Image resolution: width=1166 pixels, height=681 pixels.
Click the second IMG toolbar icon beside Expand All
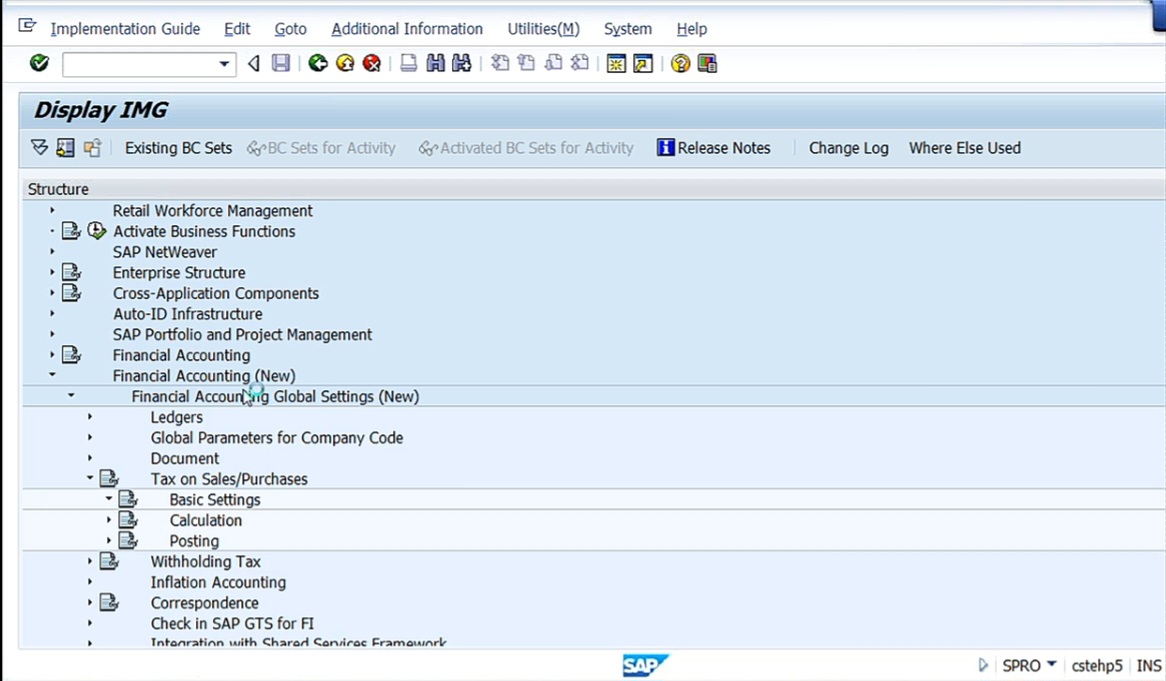pos(65,147)
